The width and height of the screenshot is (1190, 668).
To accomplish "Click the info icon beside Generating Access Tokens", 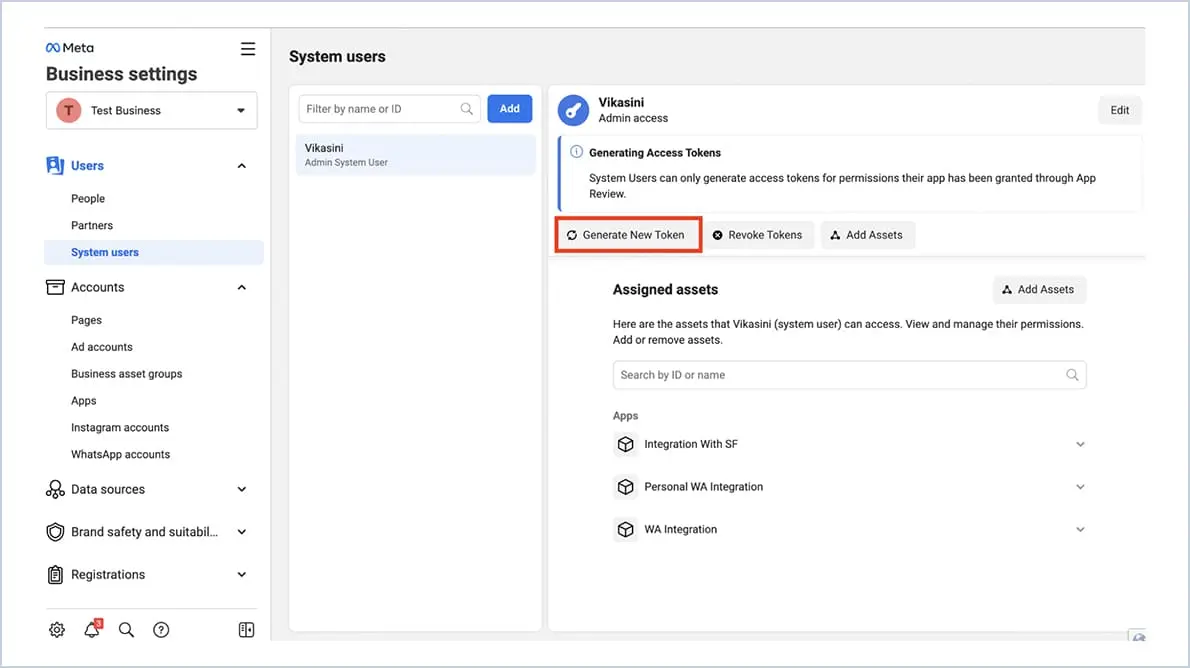I will [x=576, y=152].
